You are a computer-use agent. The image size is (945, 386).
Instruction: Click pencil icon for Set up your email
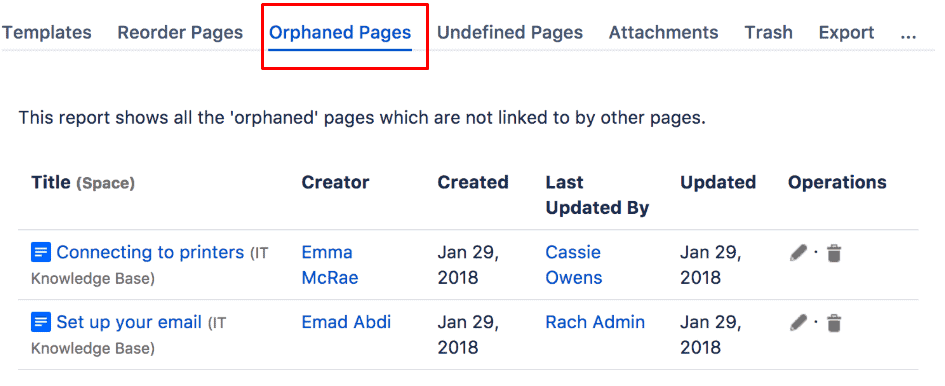[x=798, y=323]
